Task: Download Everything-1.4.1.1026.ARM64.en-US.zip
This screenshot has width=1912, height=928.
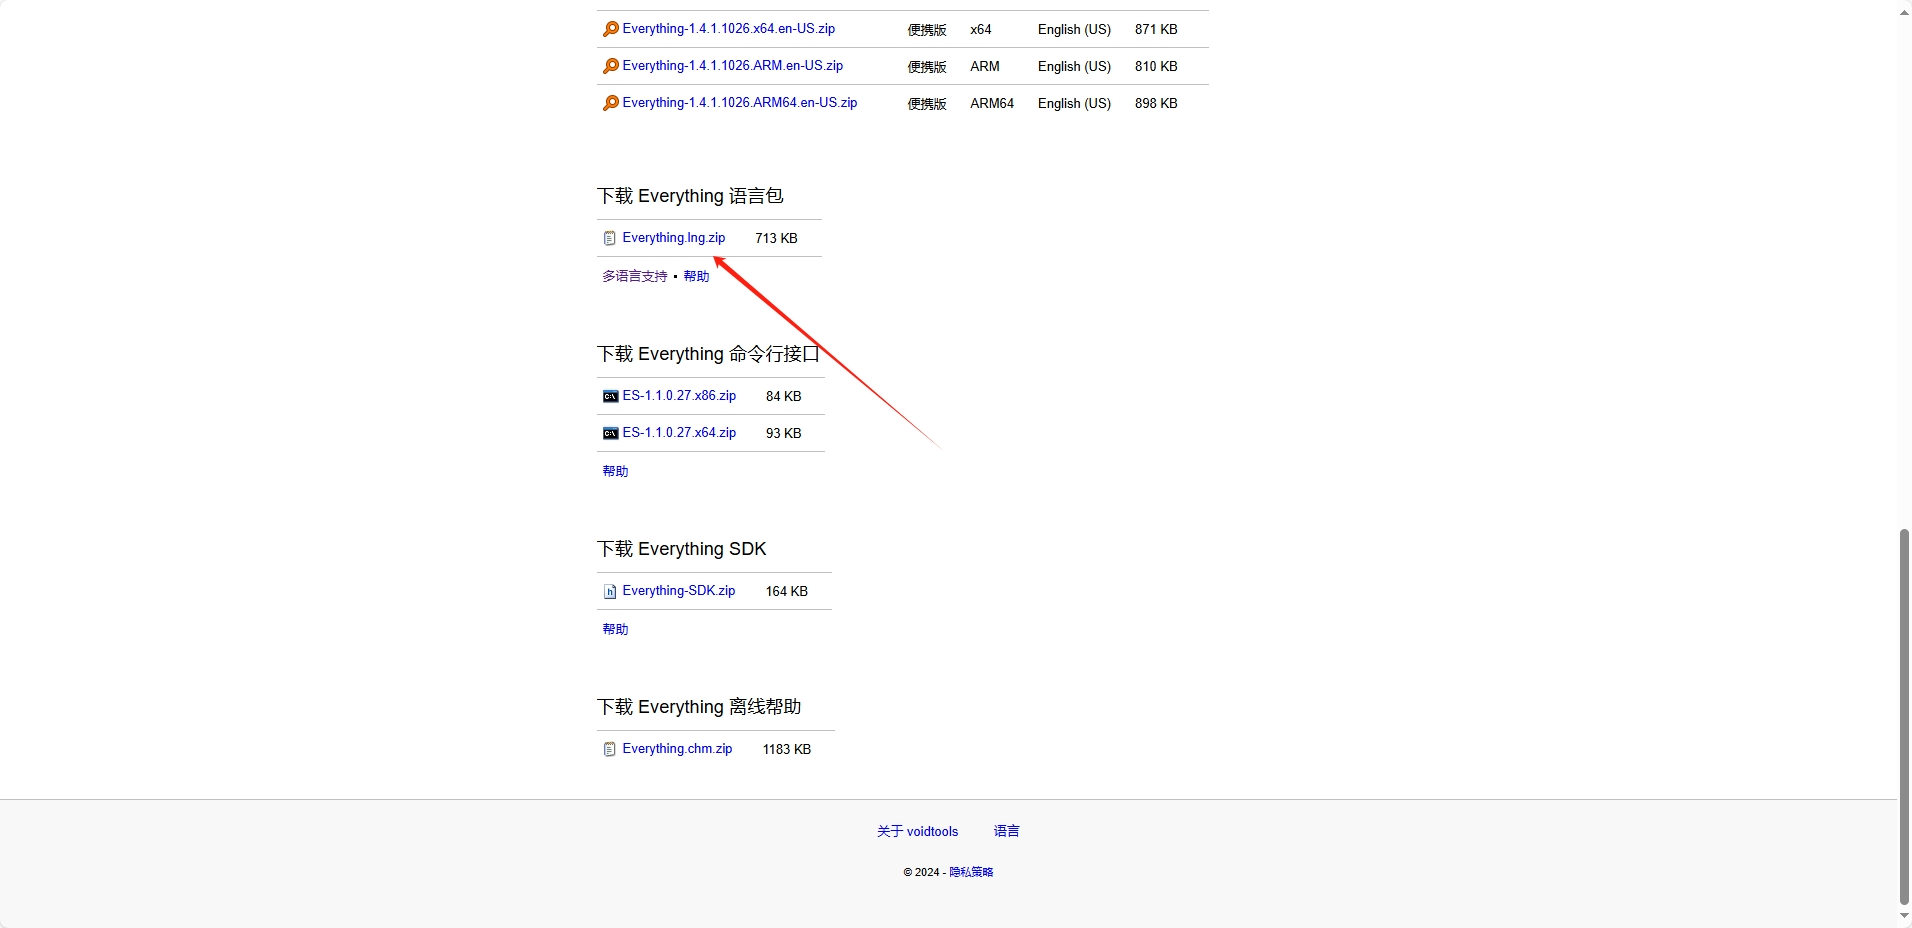Action: point(739,103)
